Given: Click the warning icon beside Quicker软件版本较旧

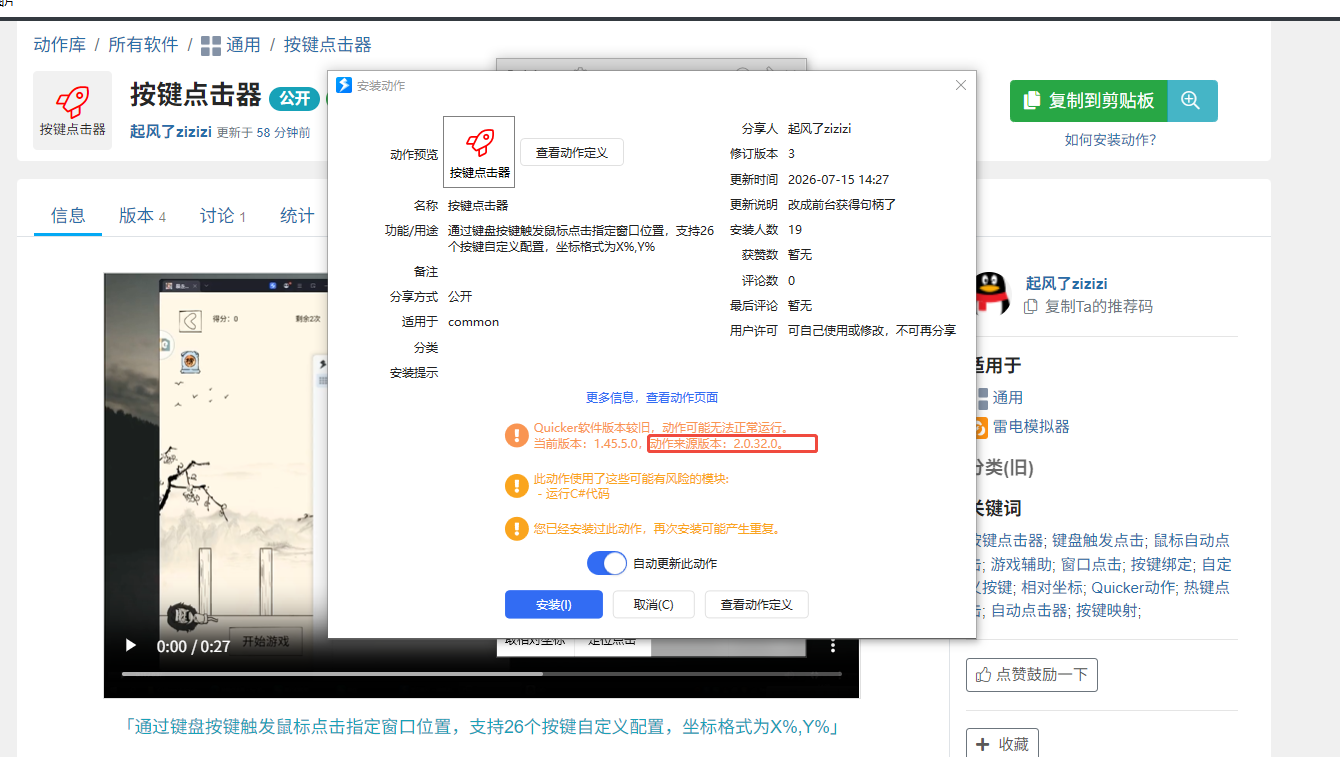Looking at the screenshot, I should click(516, 435).
